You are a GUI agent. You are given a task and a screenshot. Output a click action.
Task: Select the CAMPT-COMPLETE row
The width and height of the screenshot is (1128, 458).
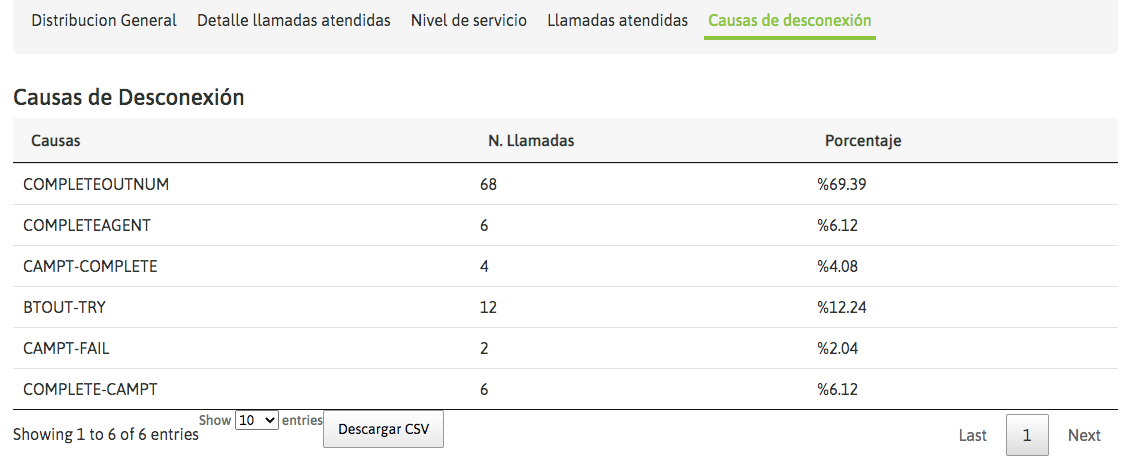coord(90,266)
